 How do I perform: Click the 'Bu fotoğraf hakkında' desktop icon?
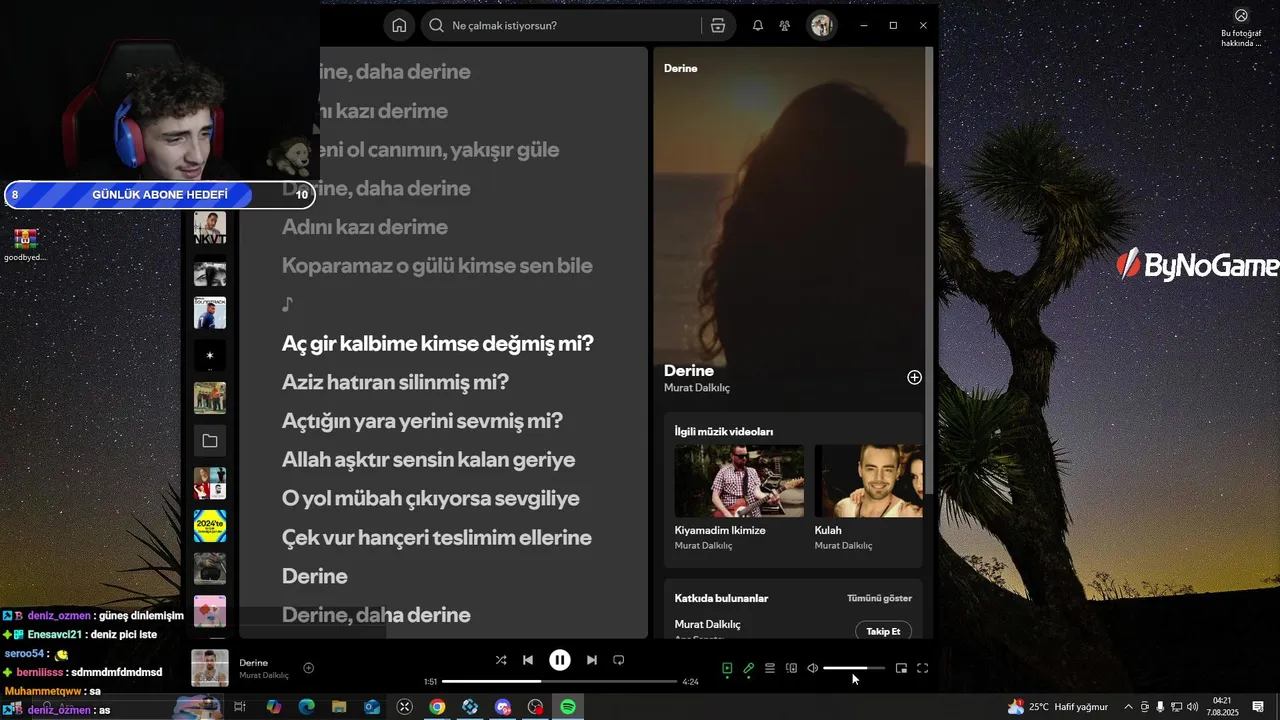1241,27
